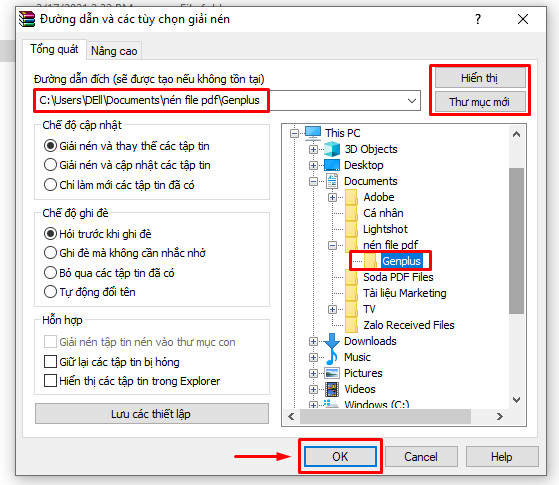Click the question mark help icon in title bar

point(478,19)
